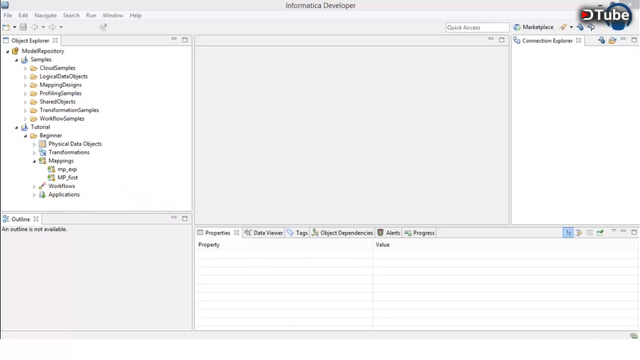The width and height of the screenshot is (640, 360).
Task: Select the TransformationSamples folder
Action: (69, 110)
